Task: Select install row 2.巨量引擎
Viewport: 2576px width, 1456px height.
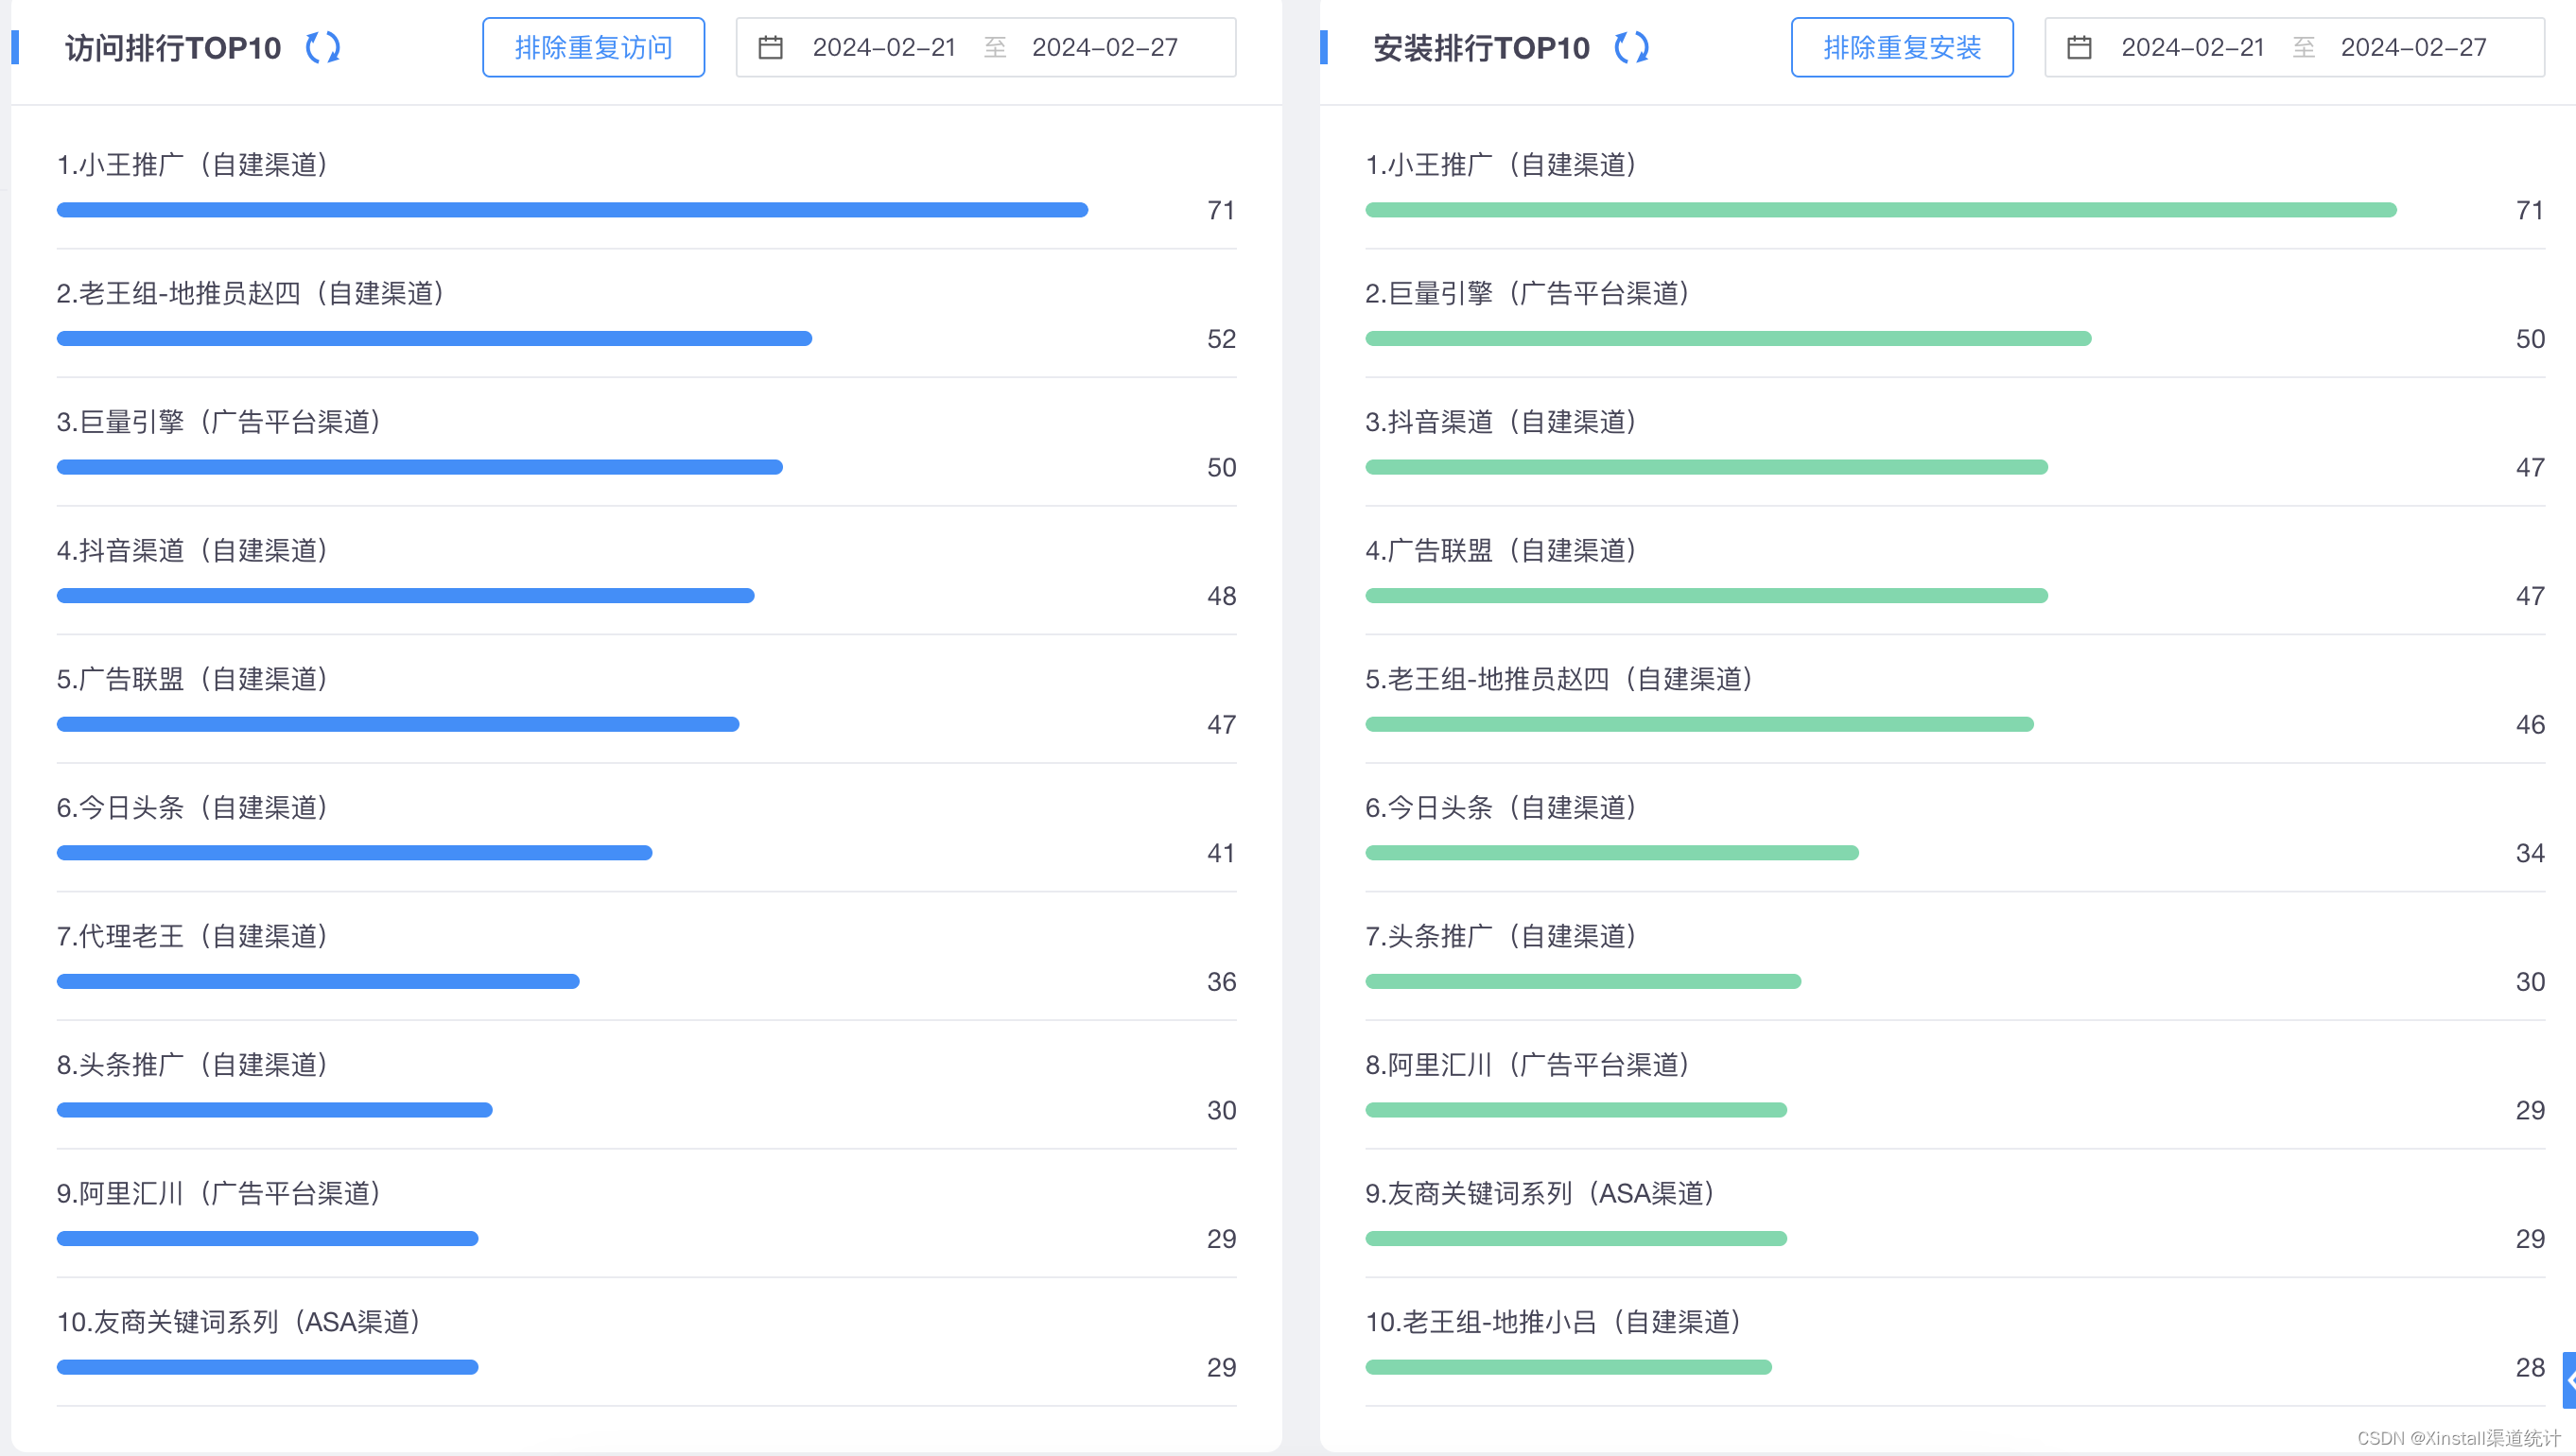Action: [1955, 314]
